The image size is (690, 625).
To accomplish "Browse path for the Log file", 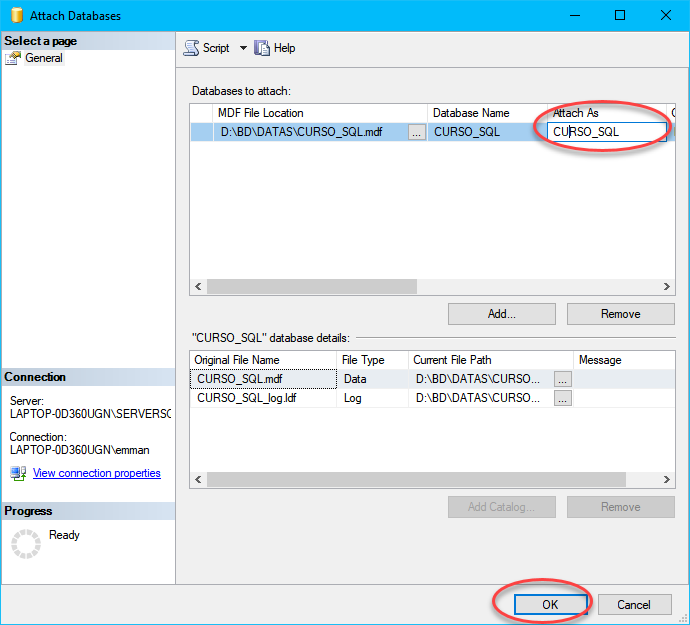I will [563, 398].
